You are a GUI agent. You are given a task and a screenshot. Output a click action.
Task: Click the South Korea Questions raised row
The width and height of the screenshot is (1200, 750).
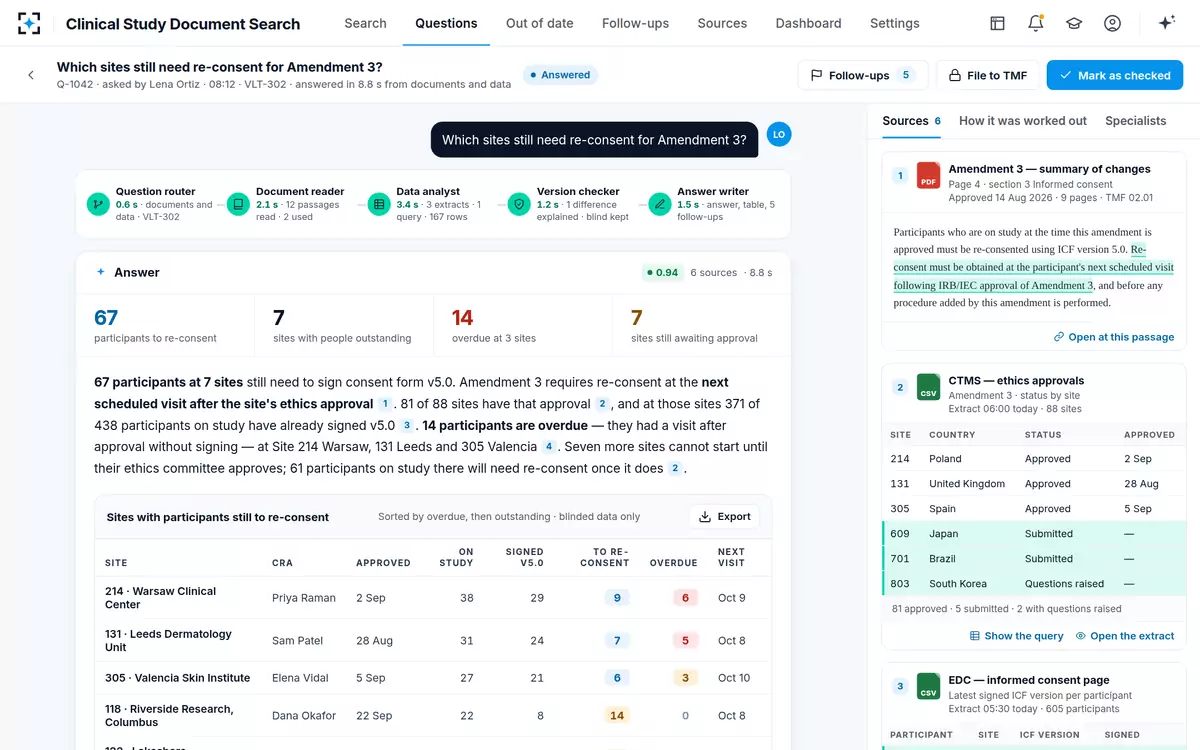point(1034,584)
